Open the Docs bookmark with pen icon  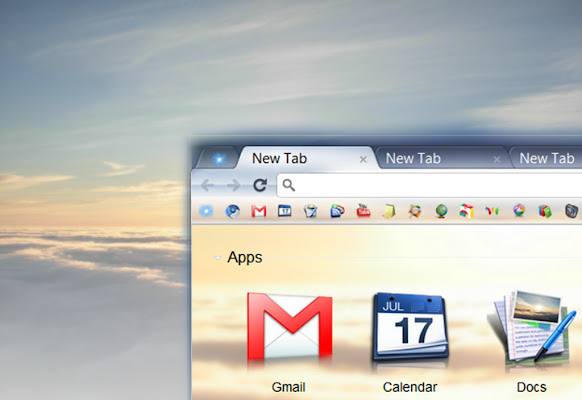click(x=311, y=211)
